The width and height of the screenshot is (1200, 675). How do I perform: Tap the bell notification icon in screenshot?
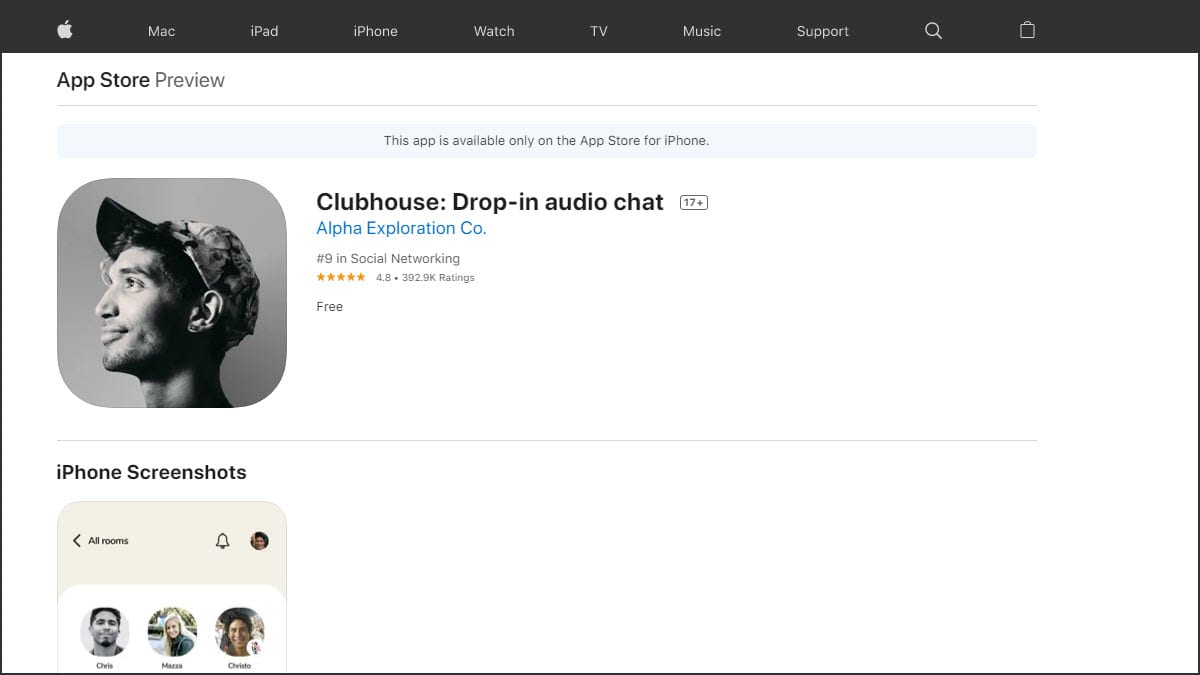point(223,541)
